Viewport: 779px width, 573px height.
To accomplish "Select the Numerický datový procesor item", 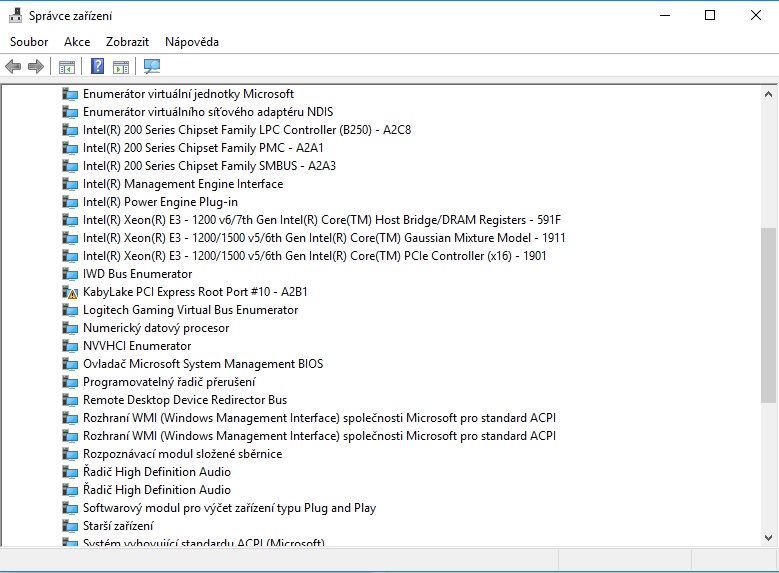I will 156,328.
